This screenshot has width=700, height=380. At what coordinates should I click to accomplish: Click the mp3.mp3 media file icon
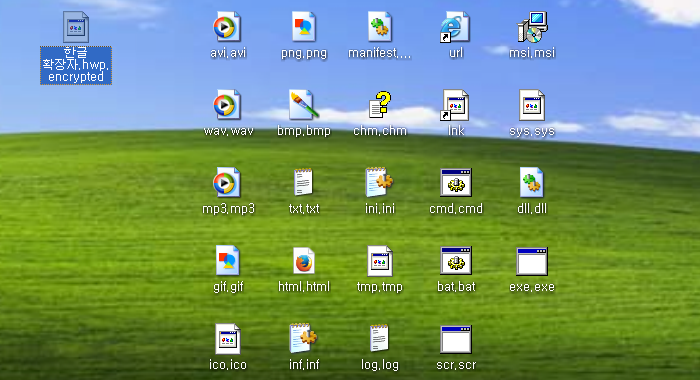pos(228,183)
